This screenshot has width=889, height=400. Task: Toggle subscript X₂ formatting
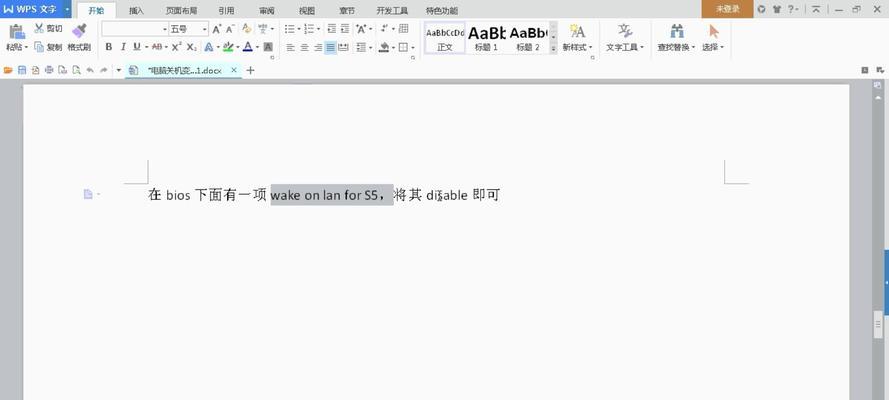point(192,47)
